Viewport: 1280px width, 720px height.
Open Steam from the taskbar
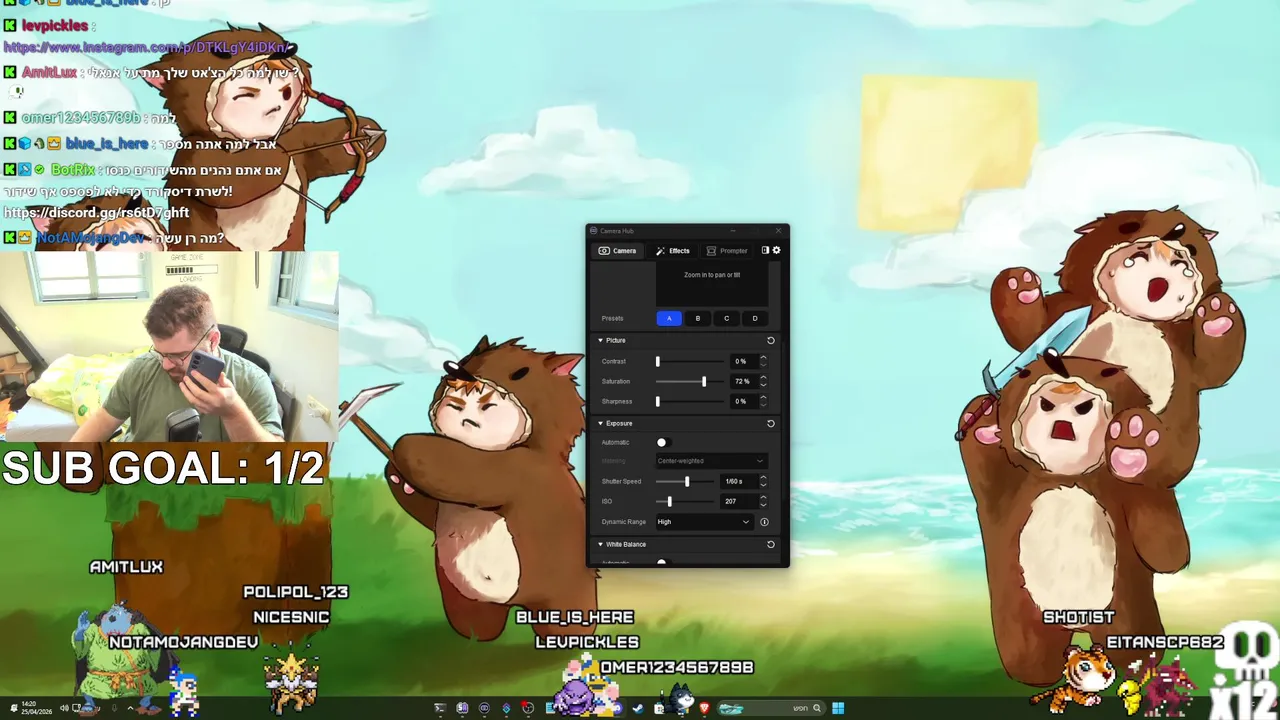click(x=637, y=708)
